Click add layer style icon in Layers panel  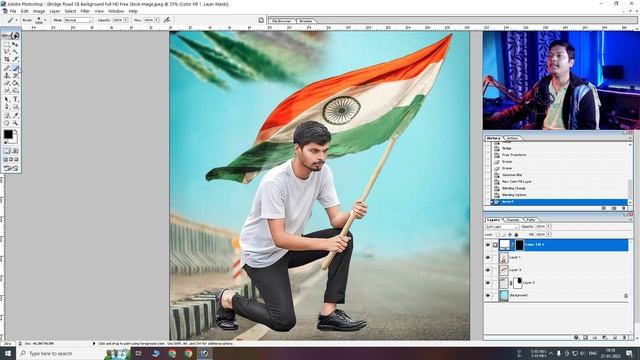pos(576,338)
